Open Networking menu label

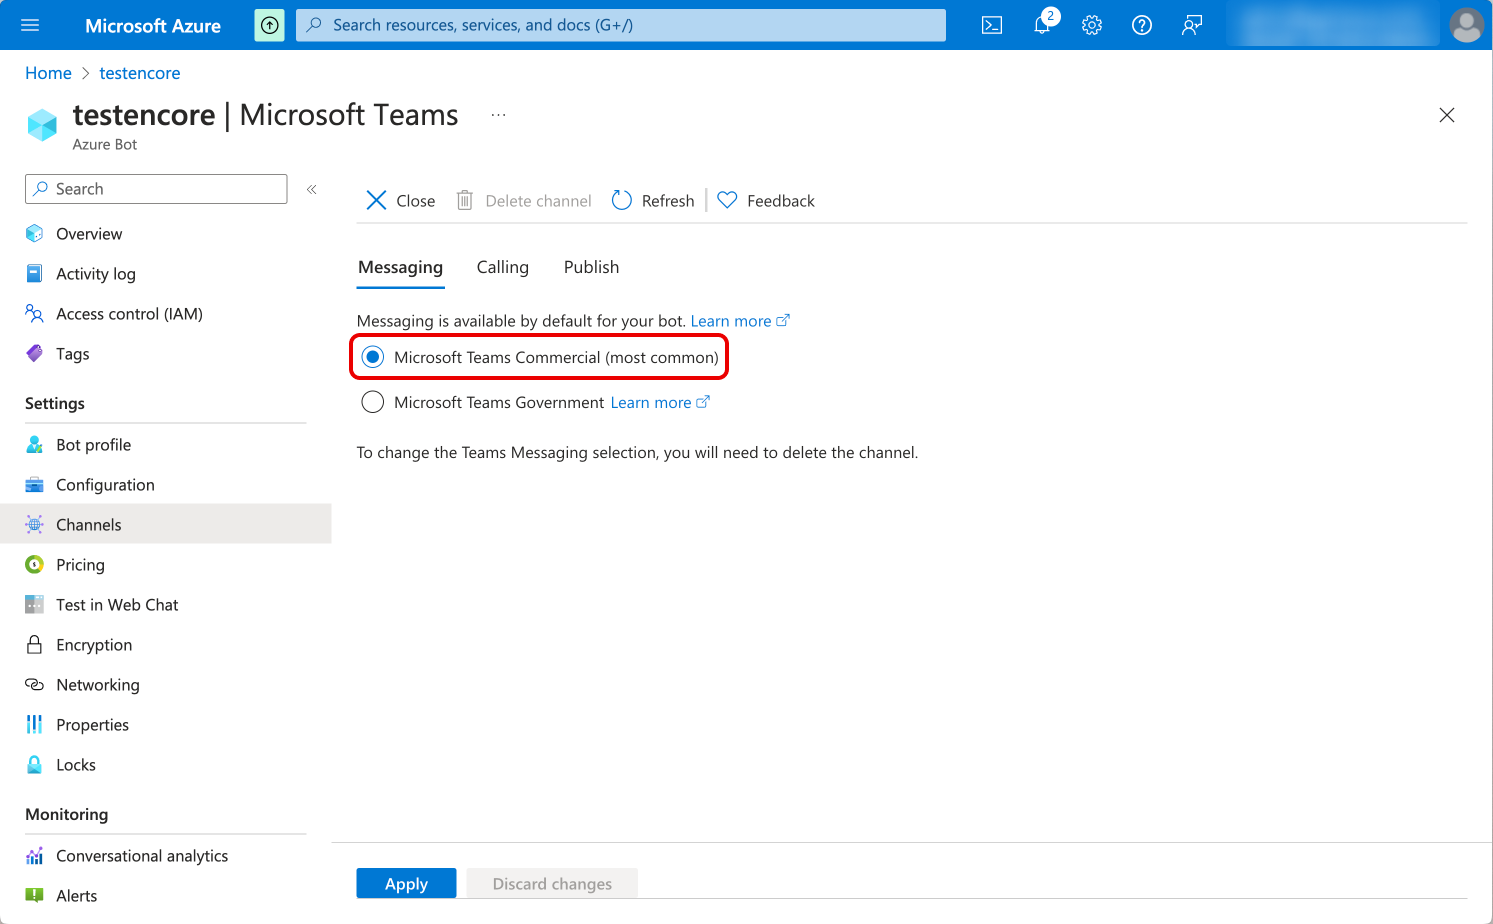pyautogui.click(x=98, y=684)
